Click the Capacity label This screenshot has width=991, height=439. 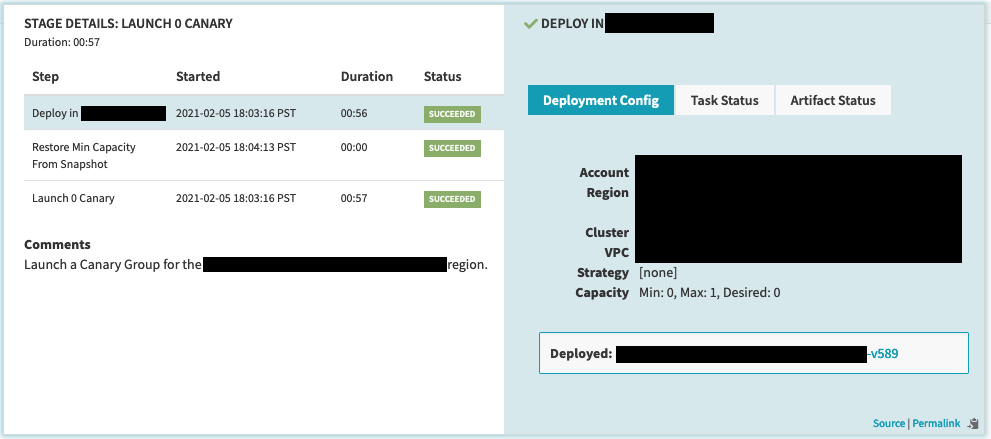click(602, 292)
